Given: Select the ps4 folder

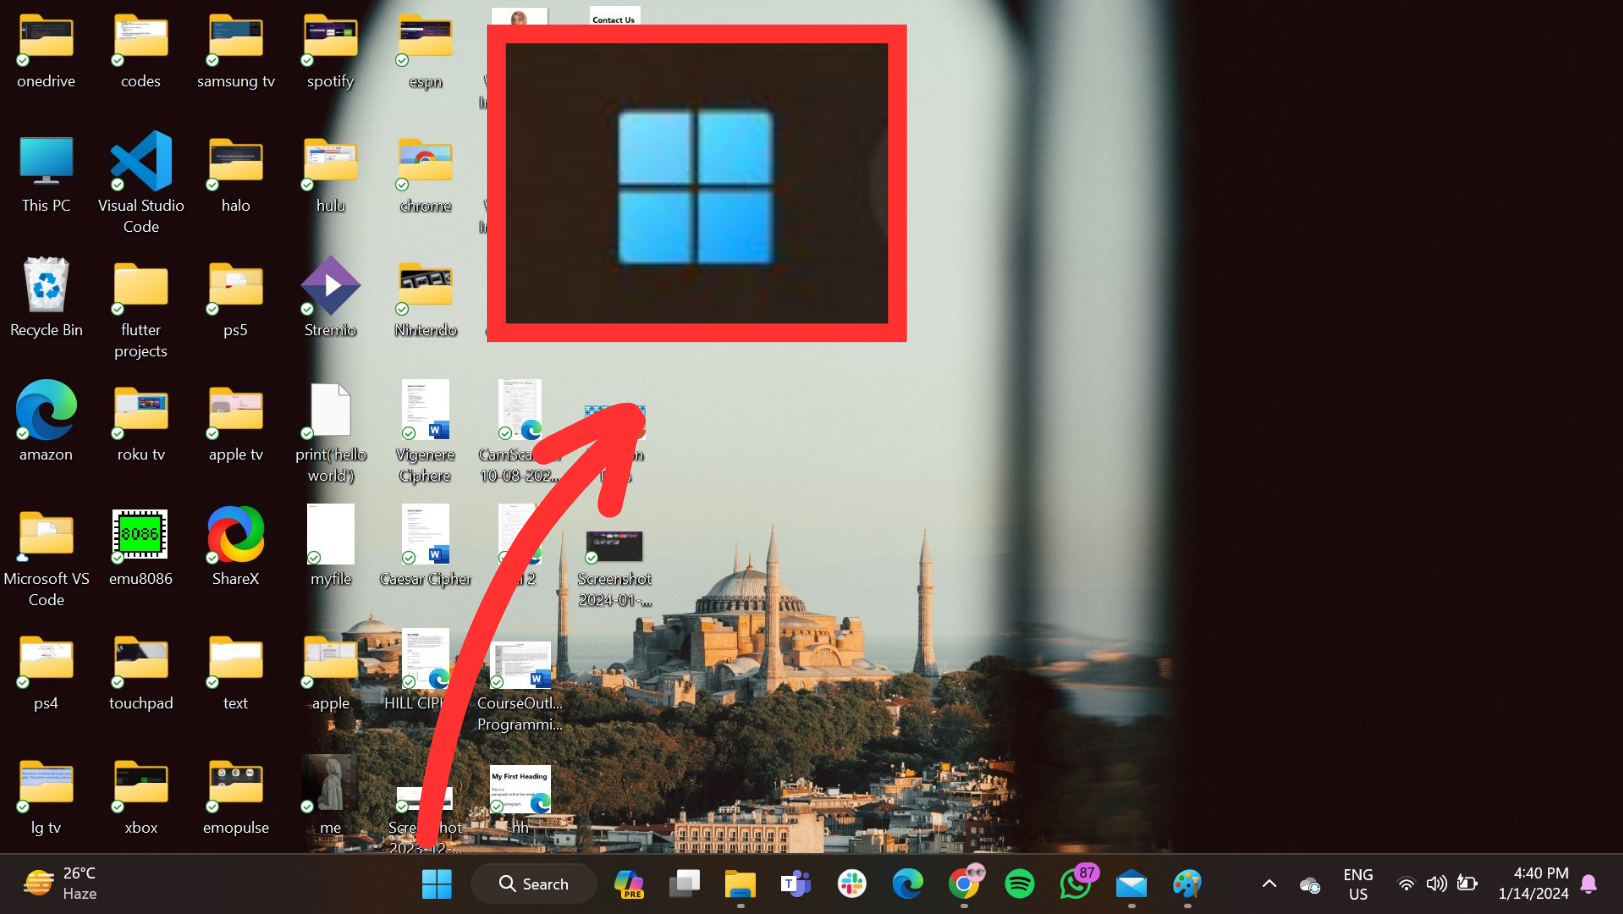Looking at the screenshot, I should point(46,672).
